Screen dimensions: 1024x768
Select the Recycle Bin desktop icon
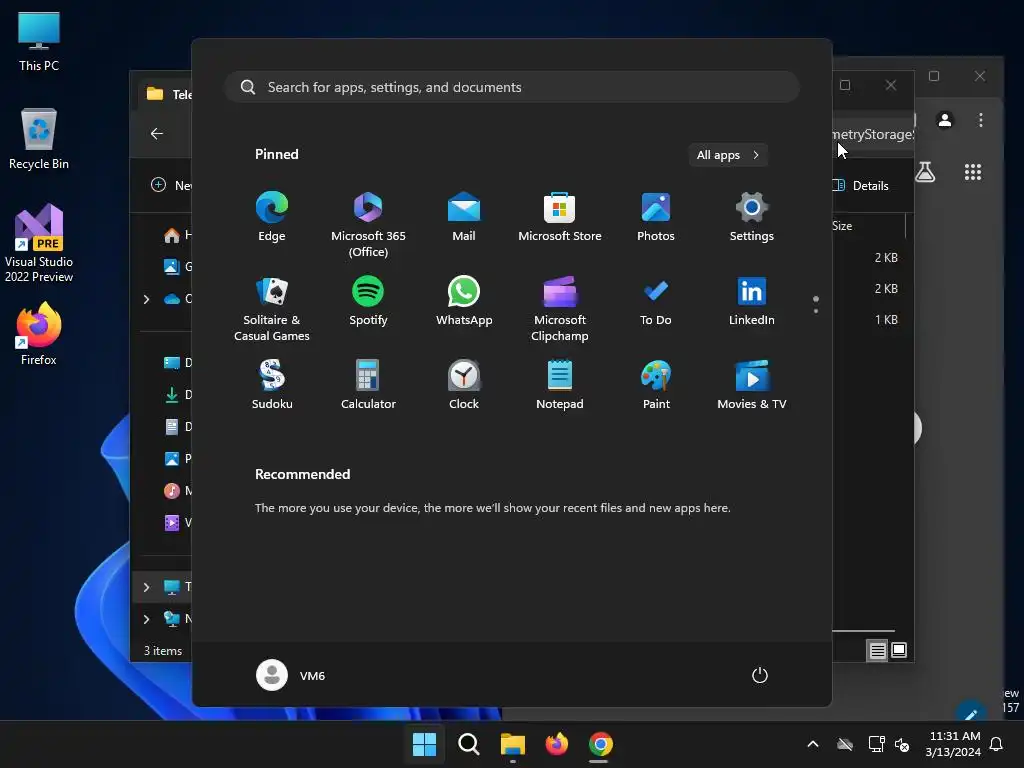coord(39,139)
